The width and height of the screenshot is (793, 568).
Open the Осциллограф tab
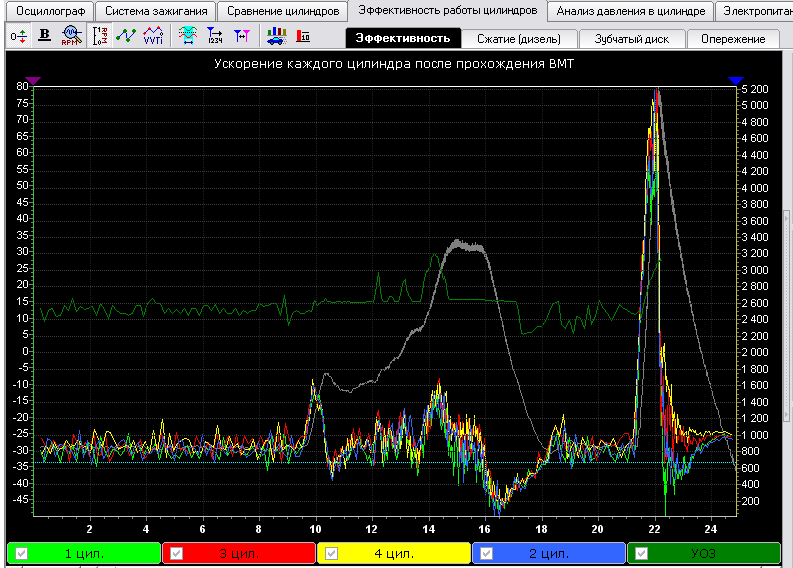click(50, 11)
